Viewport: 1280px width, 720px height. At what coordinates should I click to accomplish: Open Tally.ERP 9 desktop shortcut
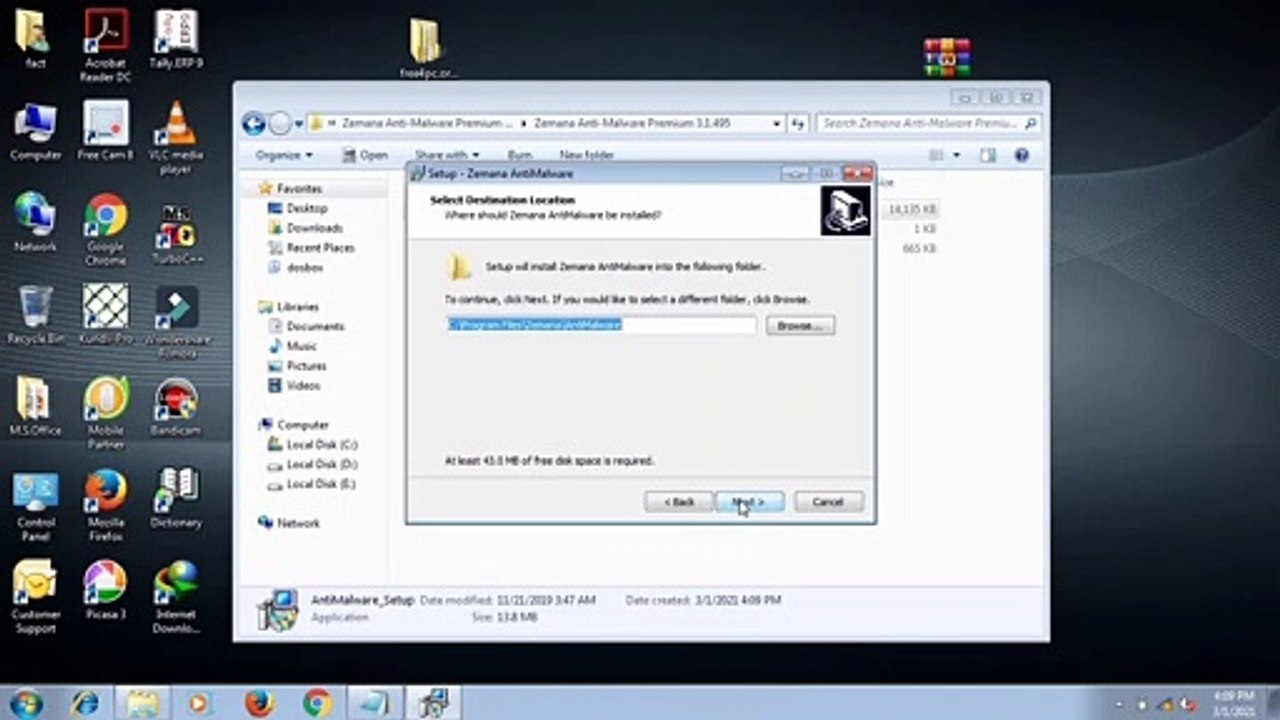(x=176, y=40)
